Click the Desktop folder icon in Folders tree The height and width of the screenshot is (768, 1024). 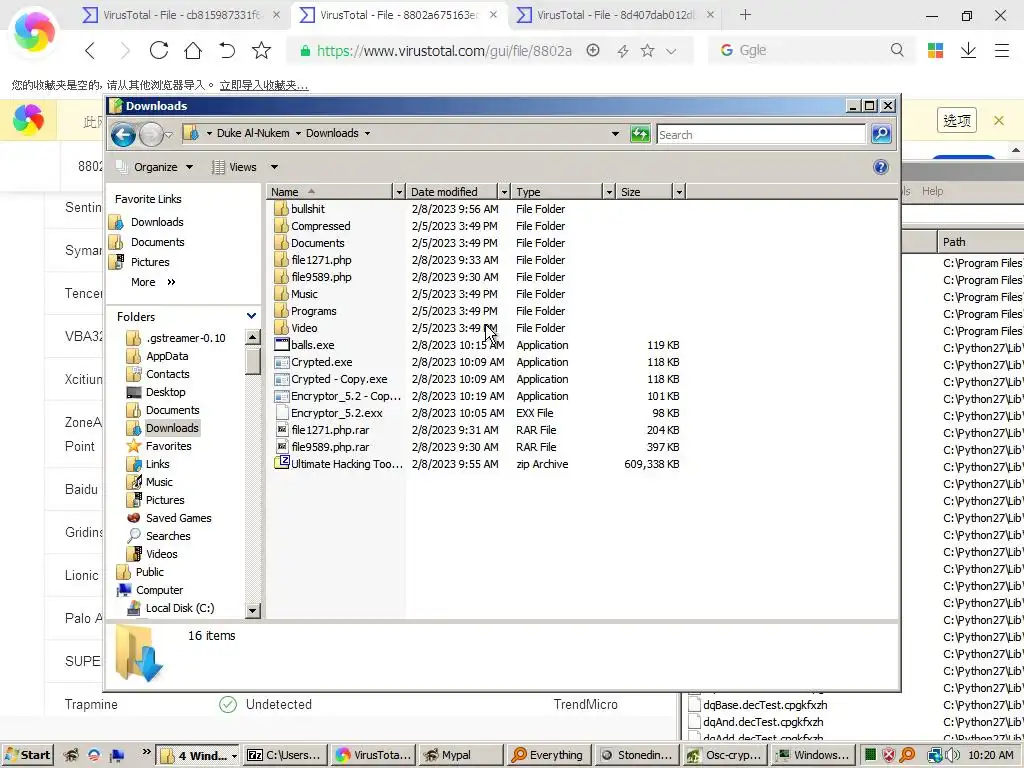point(134,392)
